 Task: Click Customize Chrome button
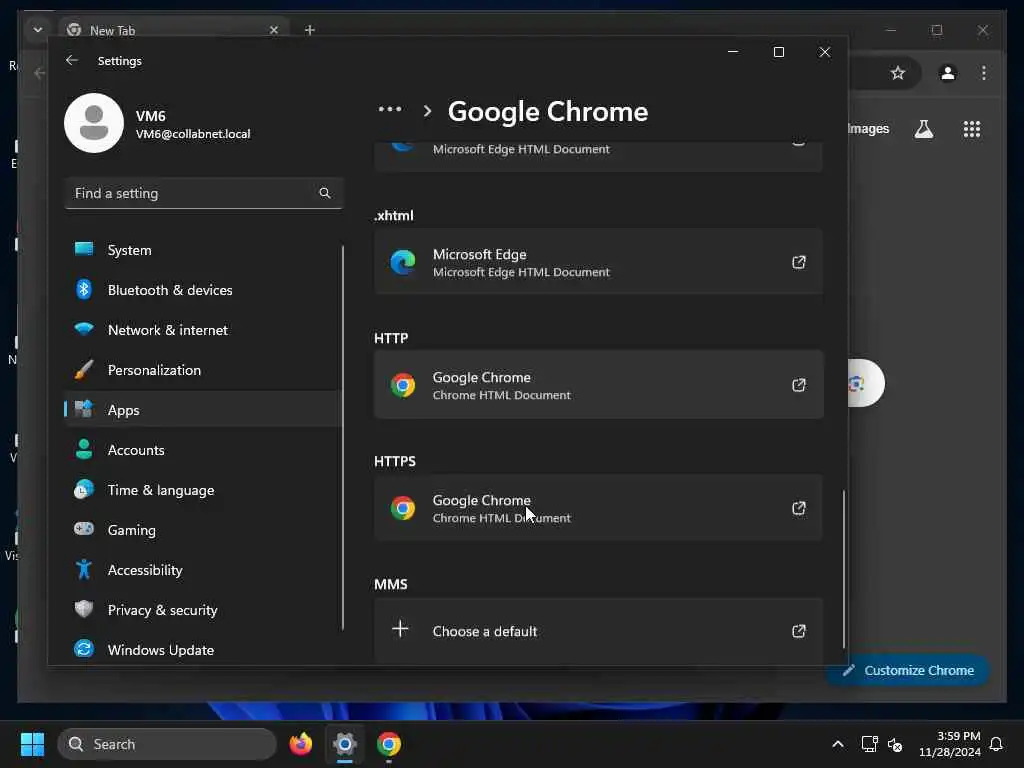point(908,670)
